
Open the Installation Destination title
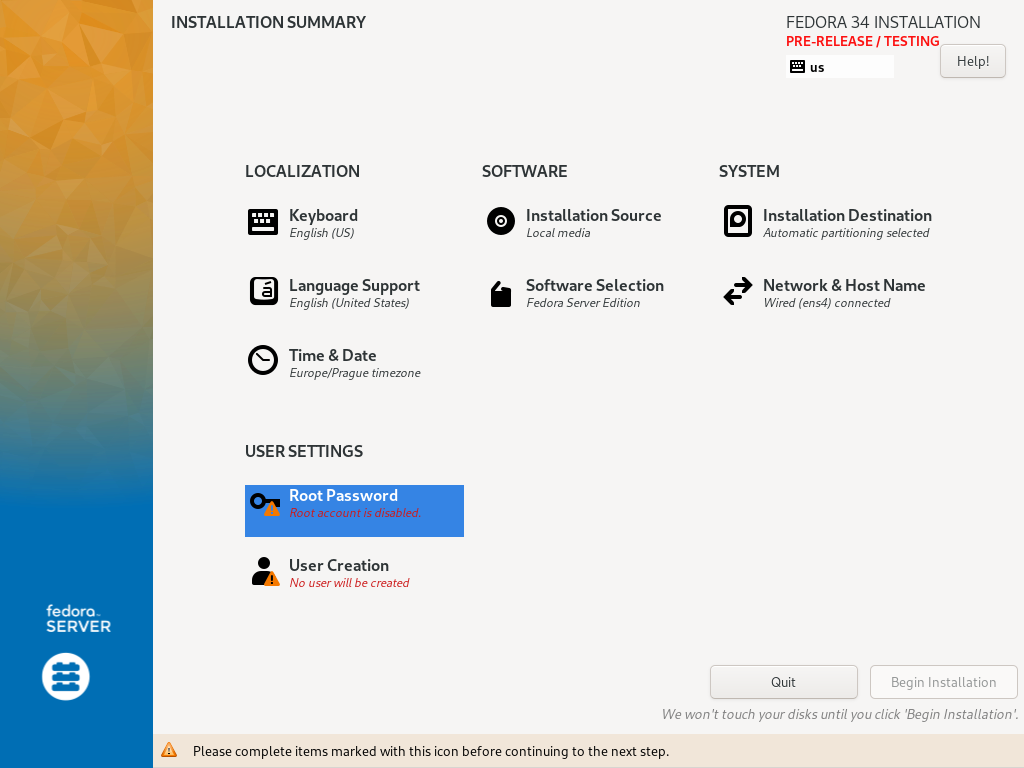click(x=847, y=216)
